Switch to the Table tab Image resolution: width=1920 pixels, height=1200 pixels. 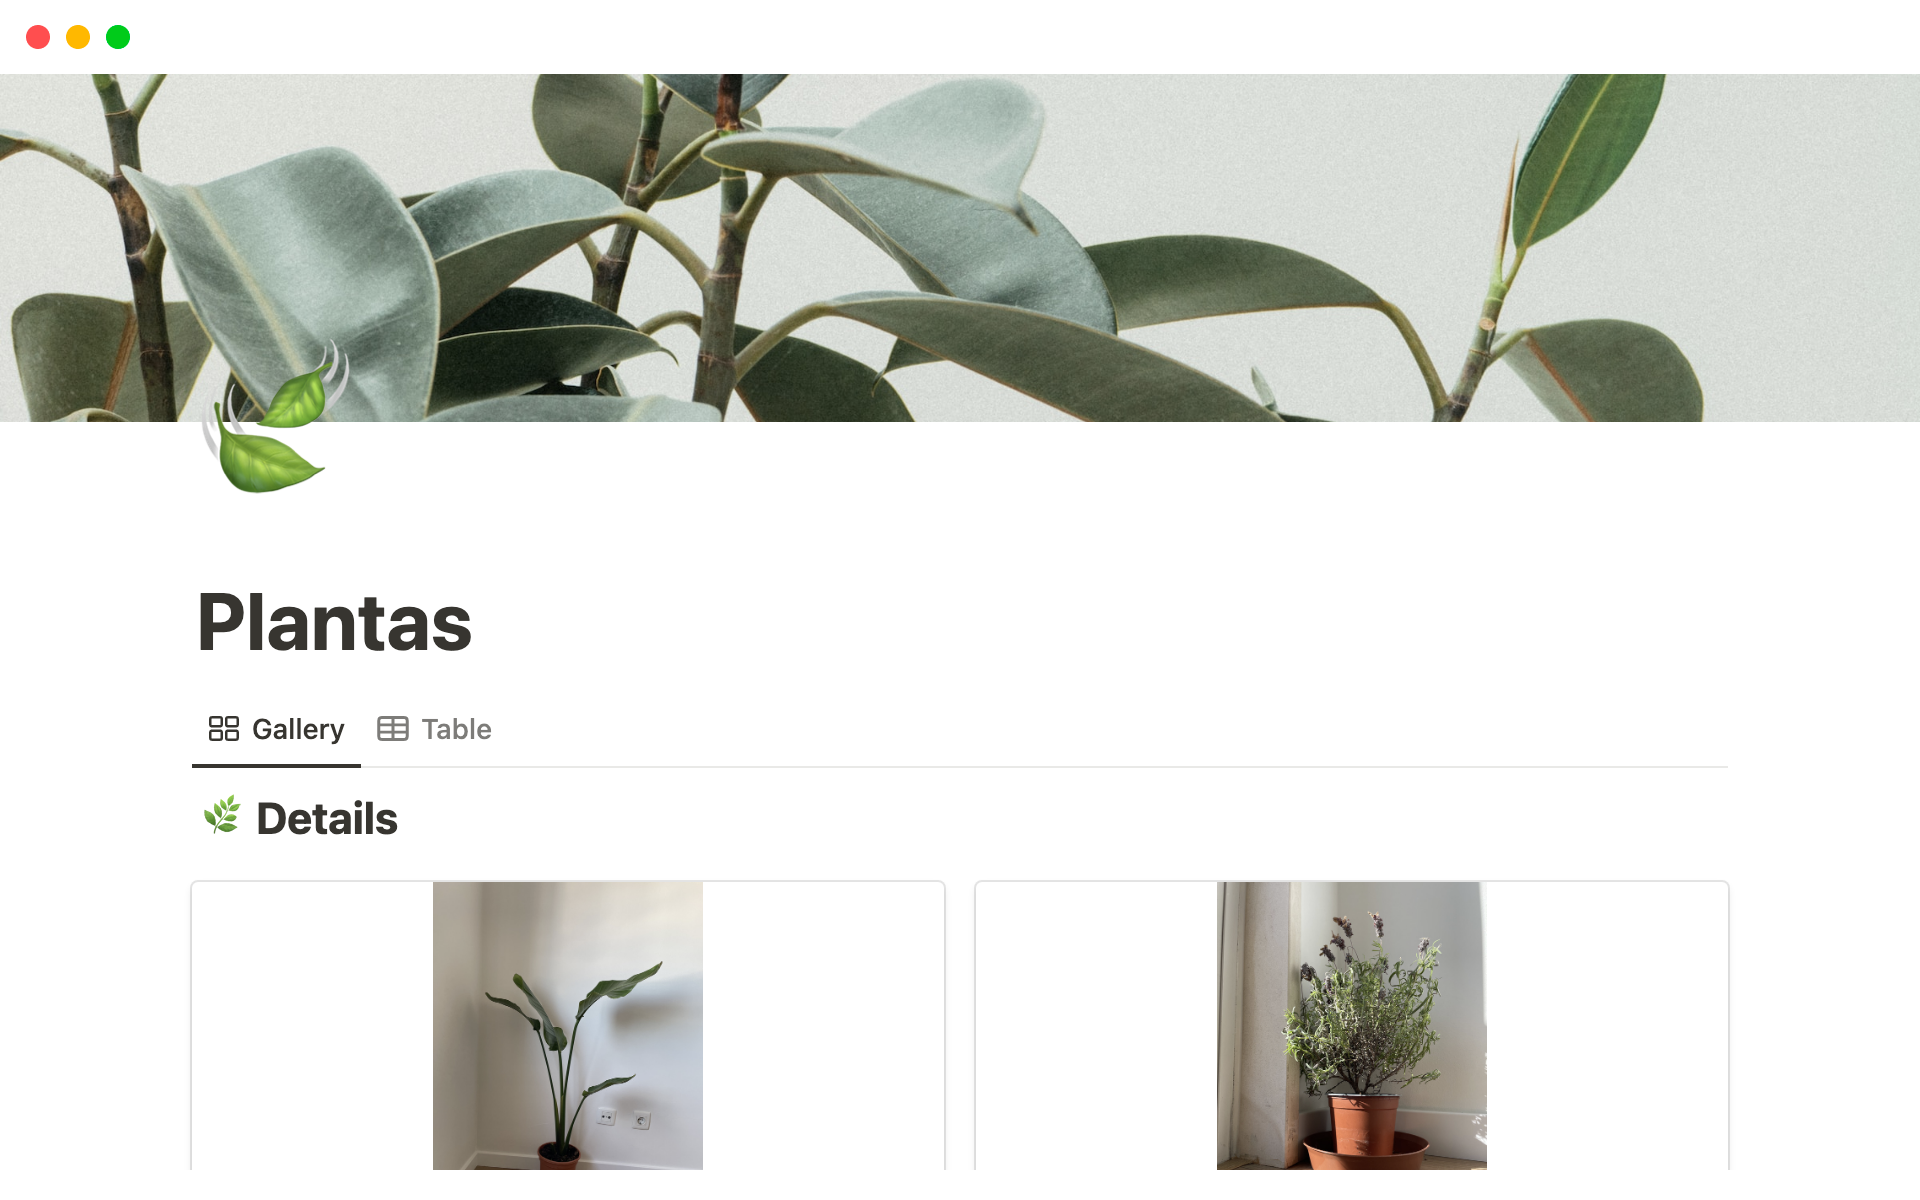point(434,729)
